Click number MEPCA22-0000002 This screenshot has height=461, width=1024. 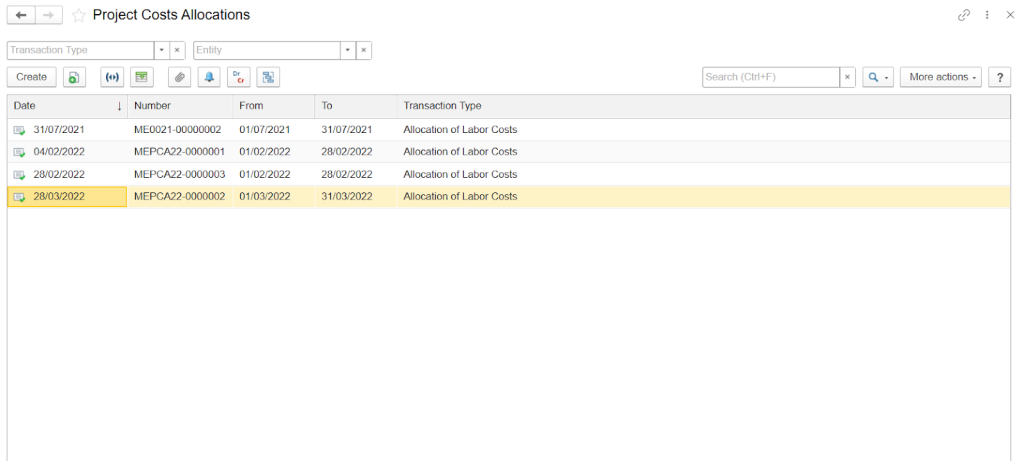[180, 197]
